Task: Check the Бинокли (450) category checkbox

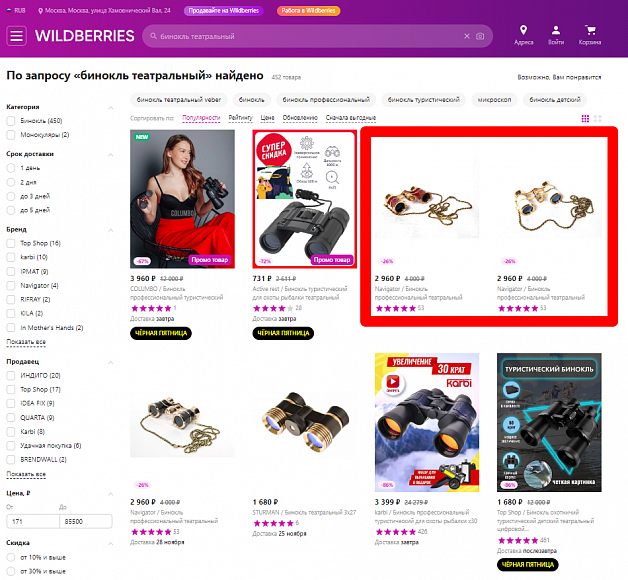Action: point(11,121)
